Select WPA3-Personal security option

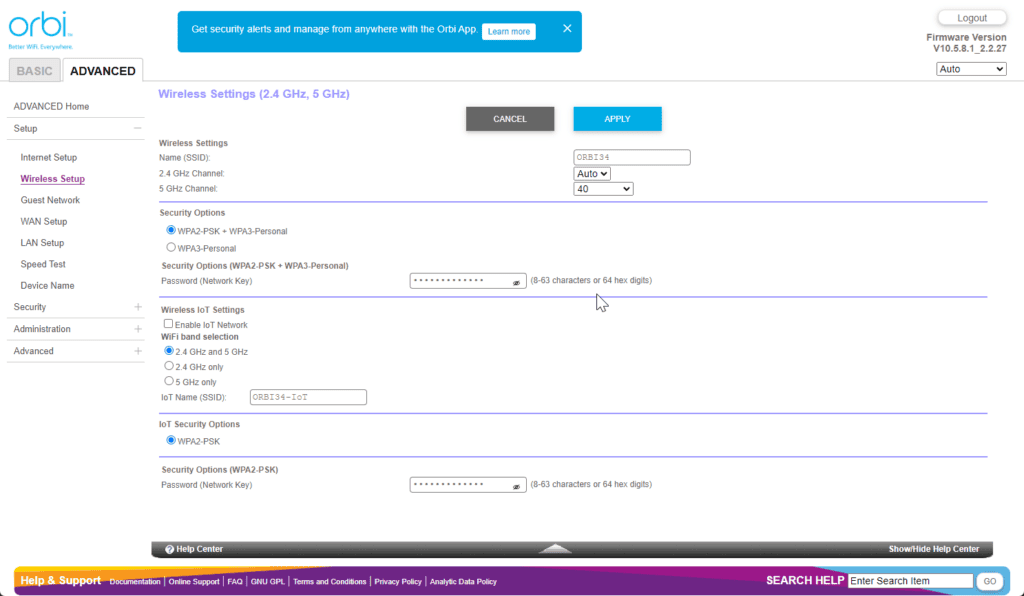pos(171,248)
